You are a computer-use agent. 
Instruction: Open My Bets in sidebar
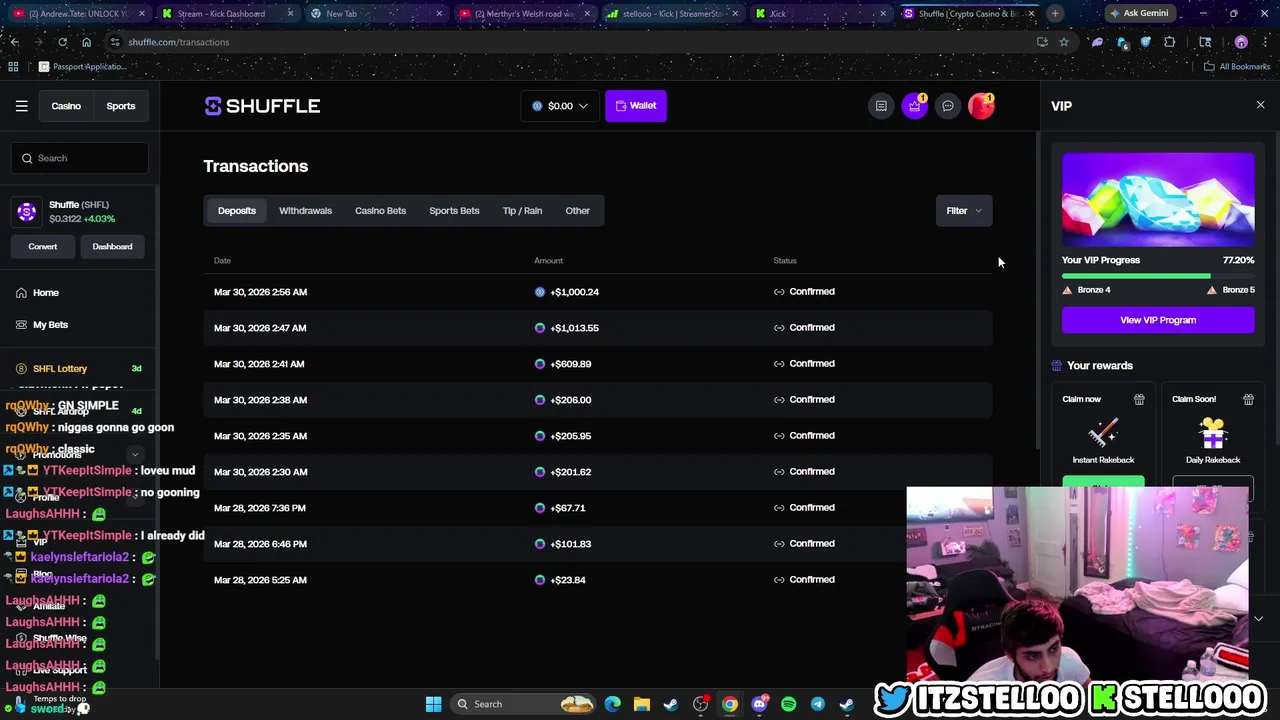[x=50, y=324]
